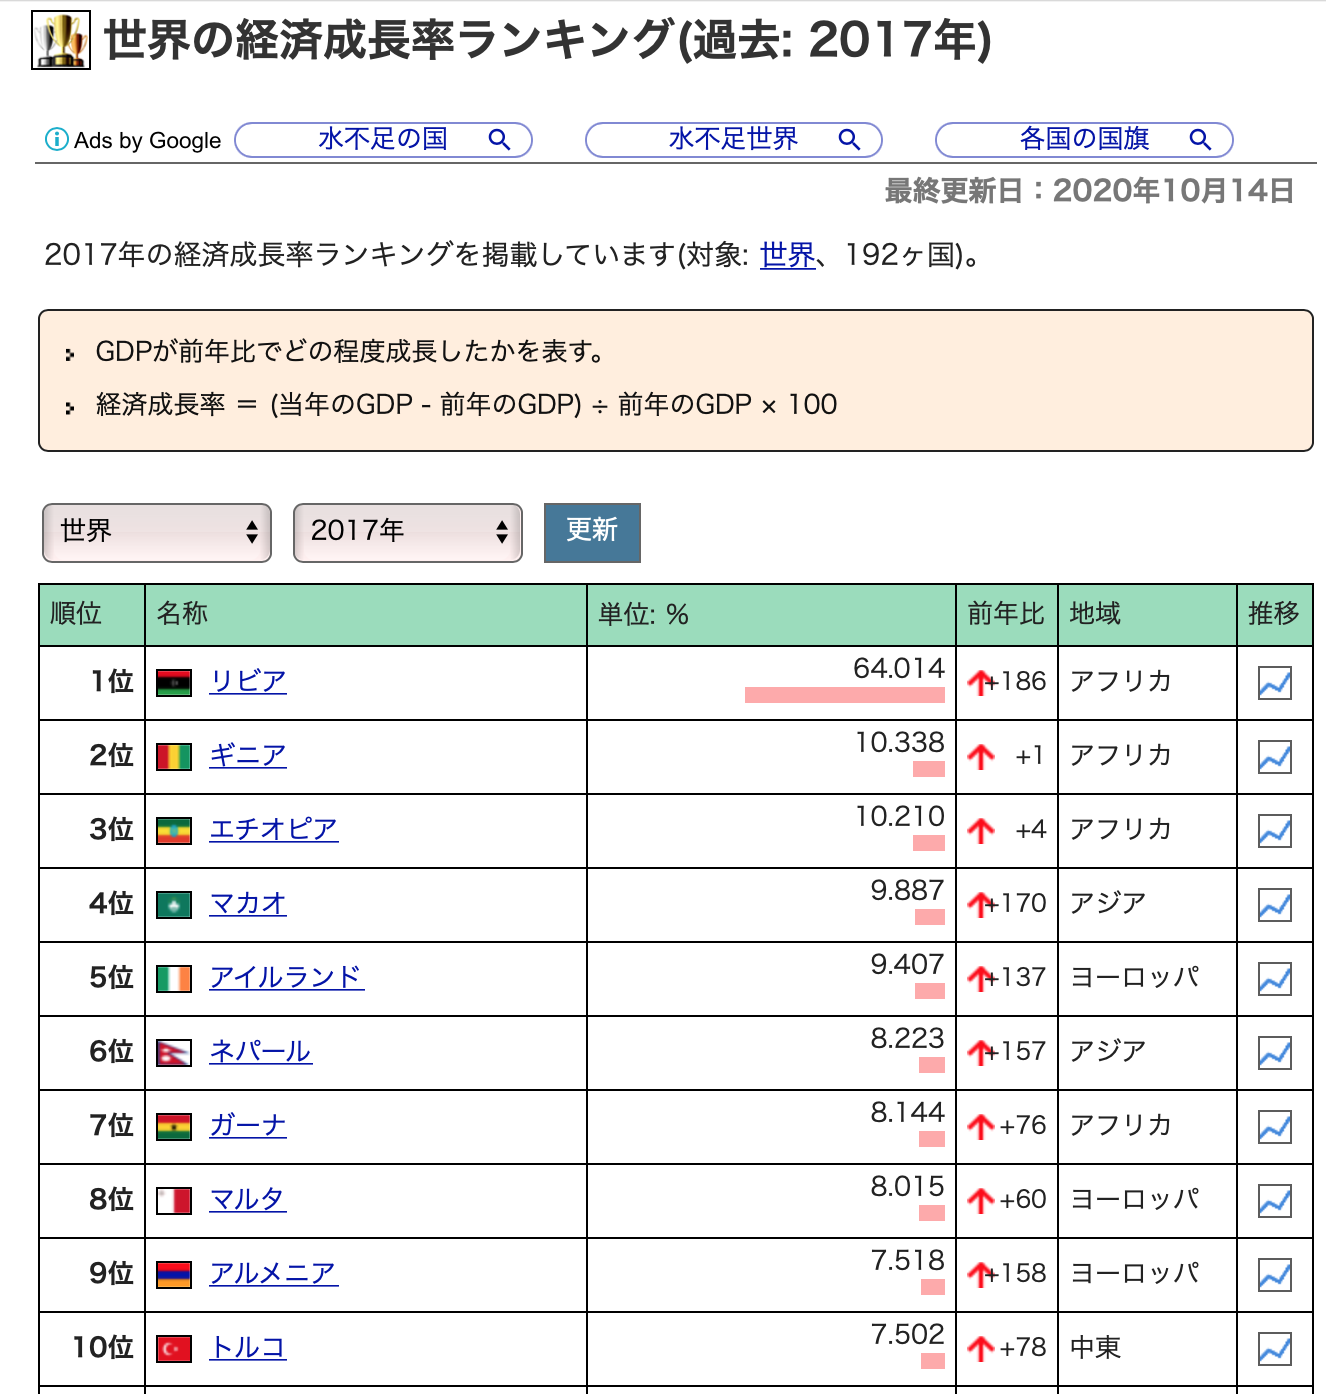Click the info icon next to Ads by Google
1326x1394 pixels.
pos(55,140)
